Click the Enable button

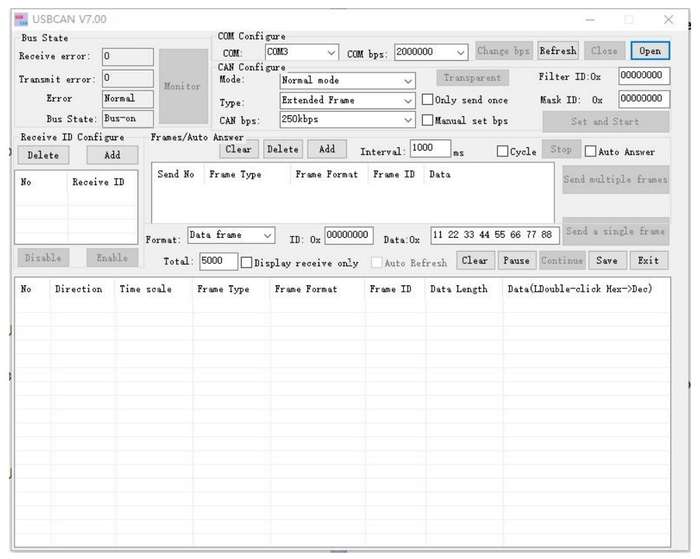pyautogui.click(x=112, y=258)
